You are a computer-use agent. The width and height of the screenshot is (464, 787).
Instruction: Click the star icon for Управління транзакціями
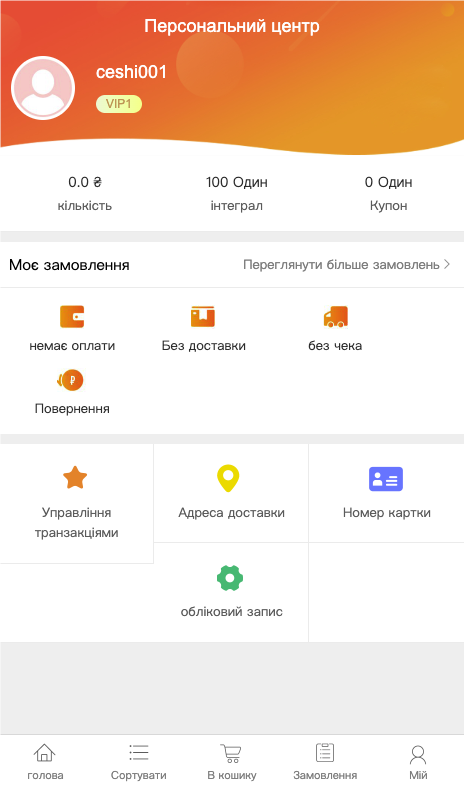tap(75, 477)
